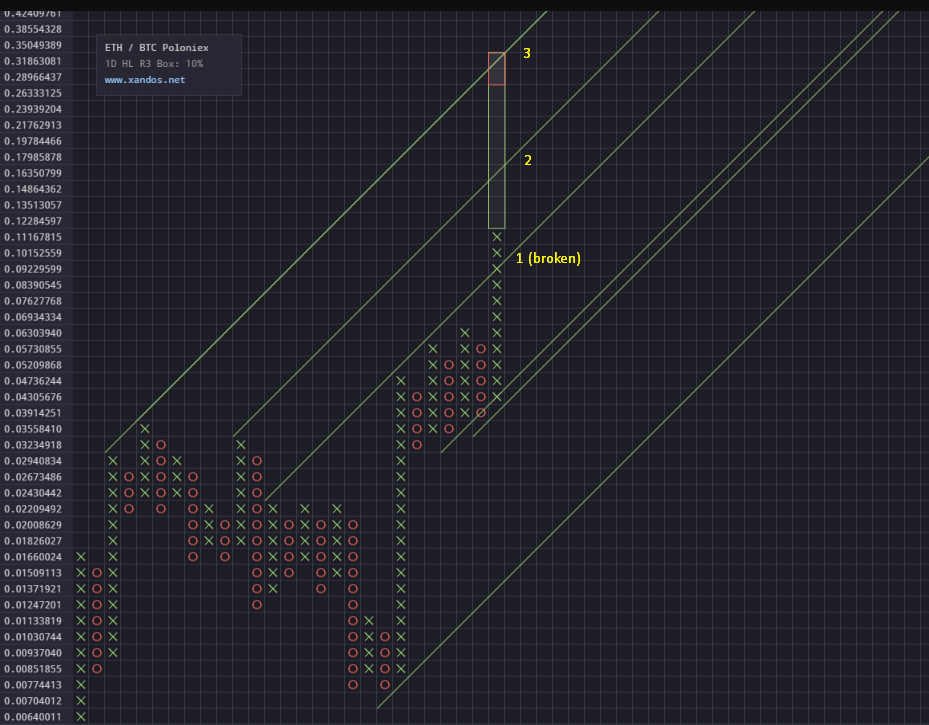Screen dimensions: 929x725
Task: Click price label 0.23939204
Action: (x=33, y=109)
